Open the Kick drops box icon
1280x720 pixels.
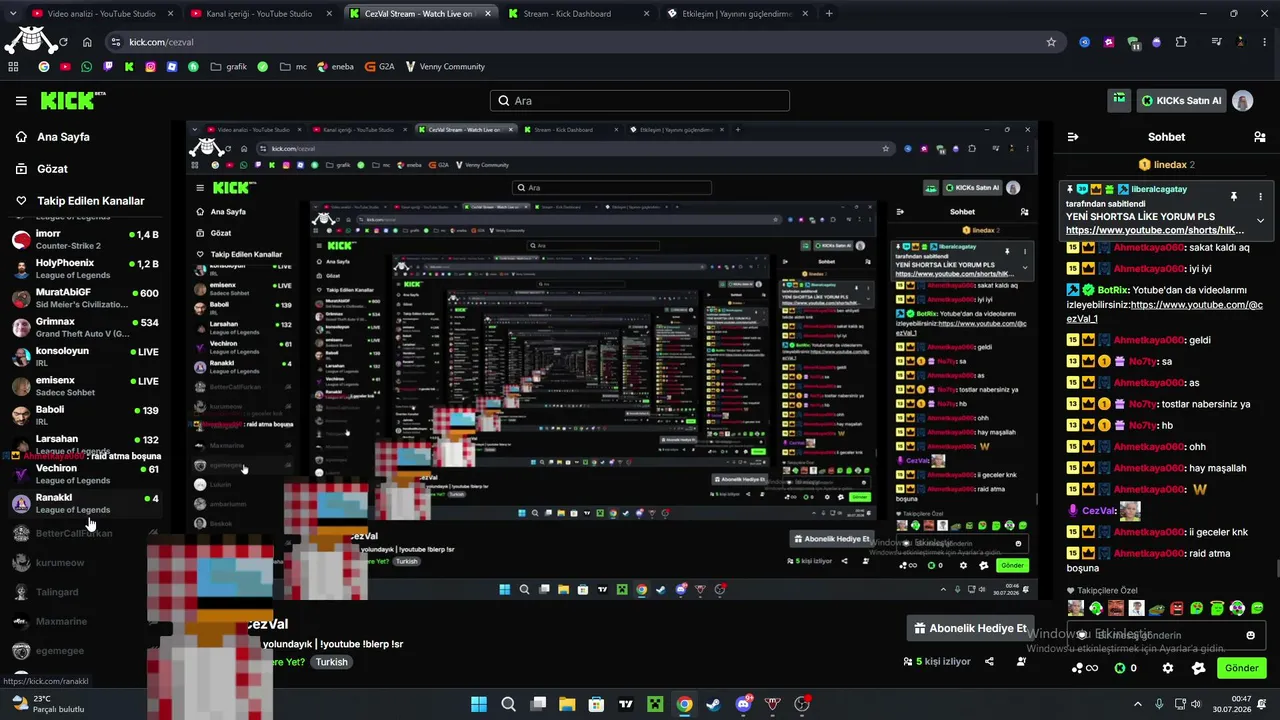(1120, 100)
